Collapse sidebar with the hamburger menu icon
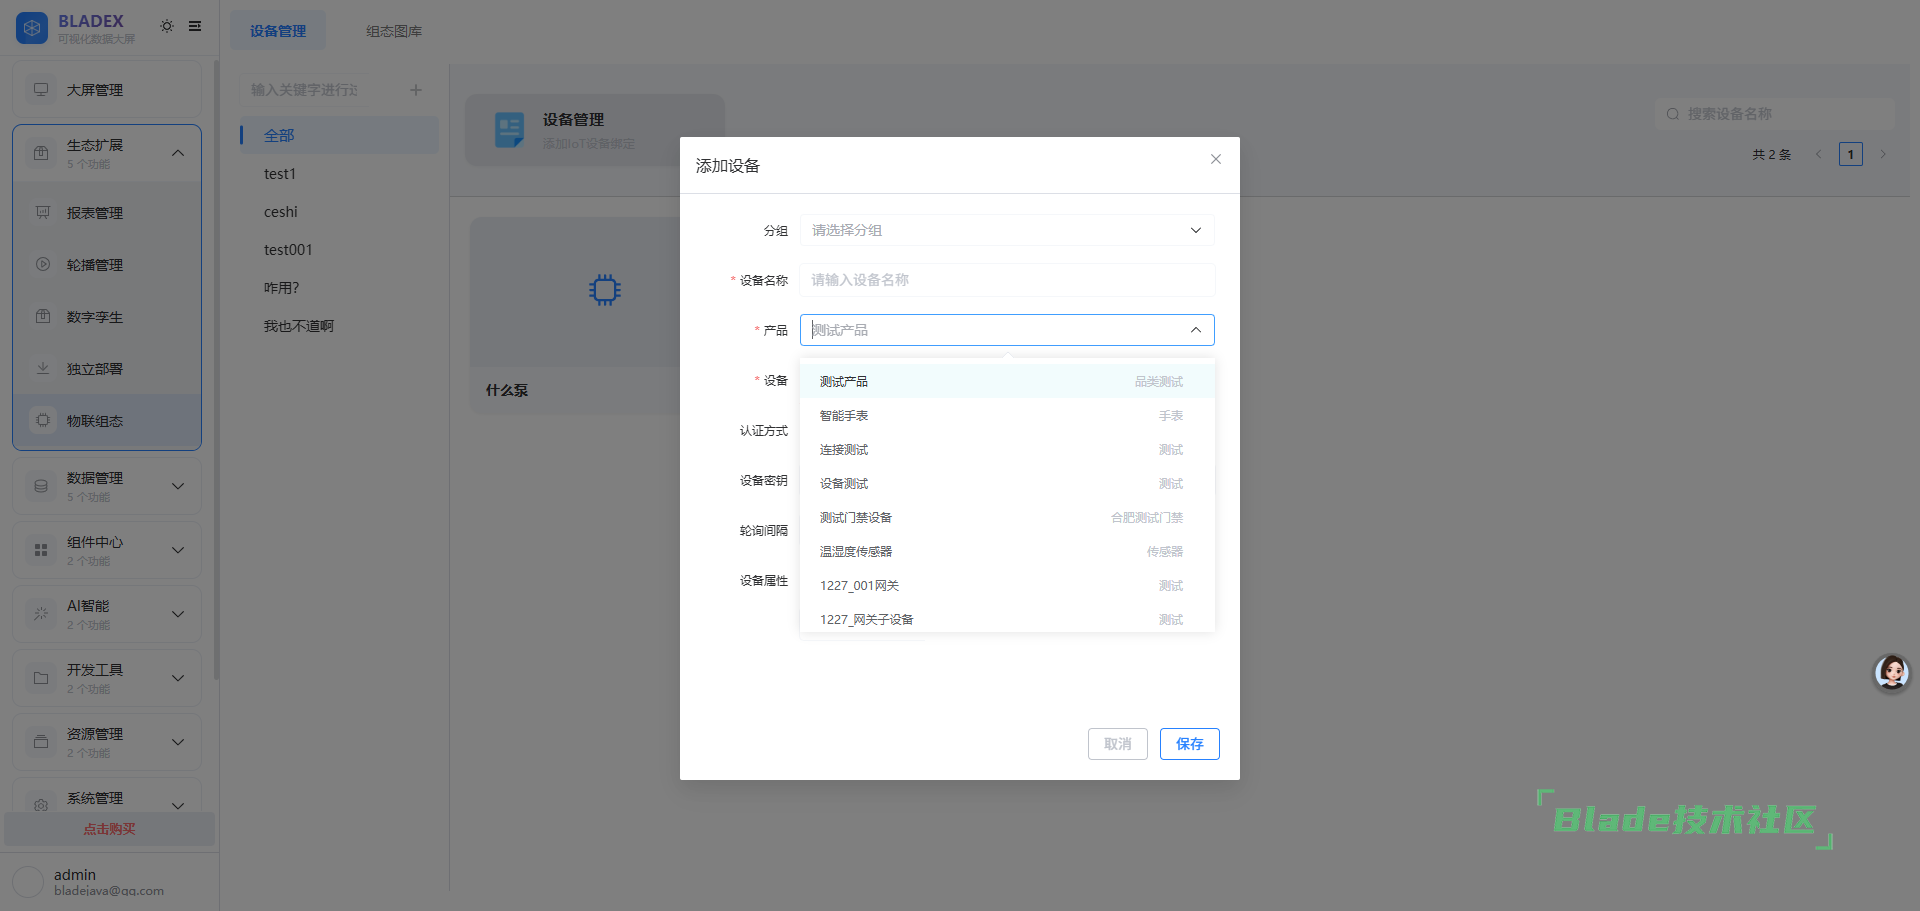1920x911 pixels. (x=195, y=26)
